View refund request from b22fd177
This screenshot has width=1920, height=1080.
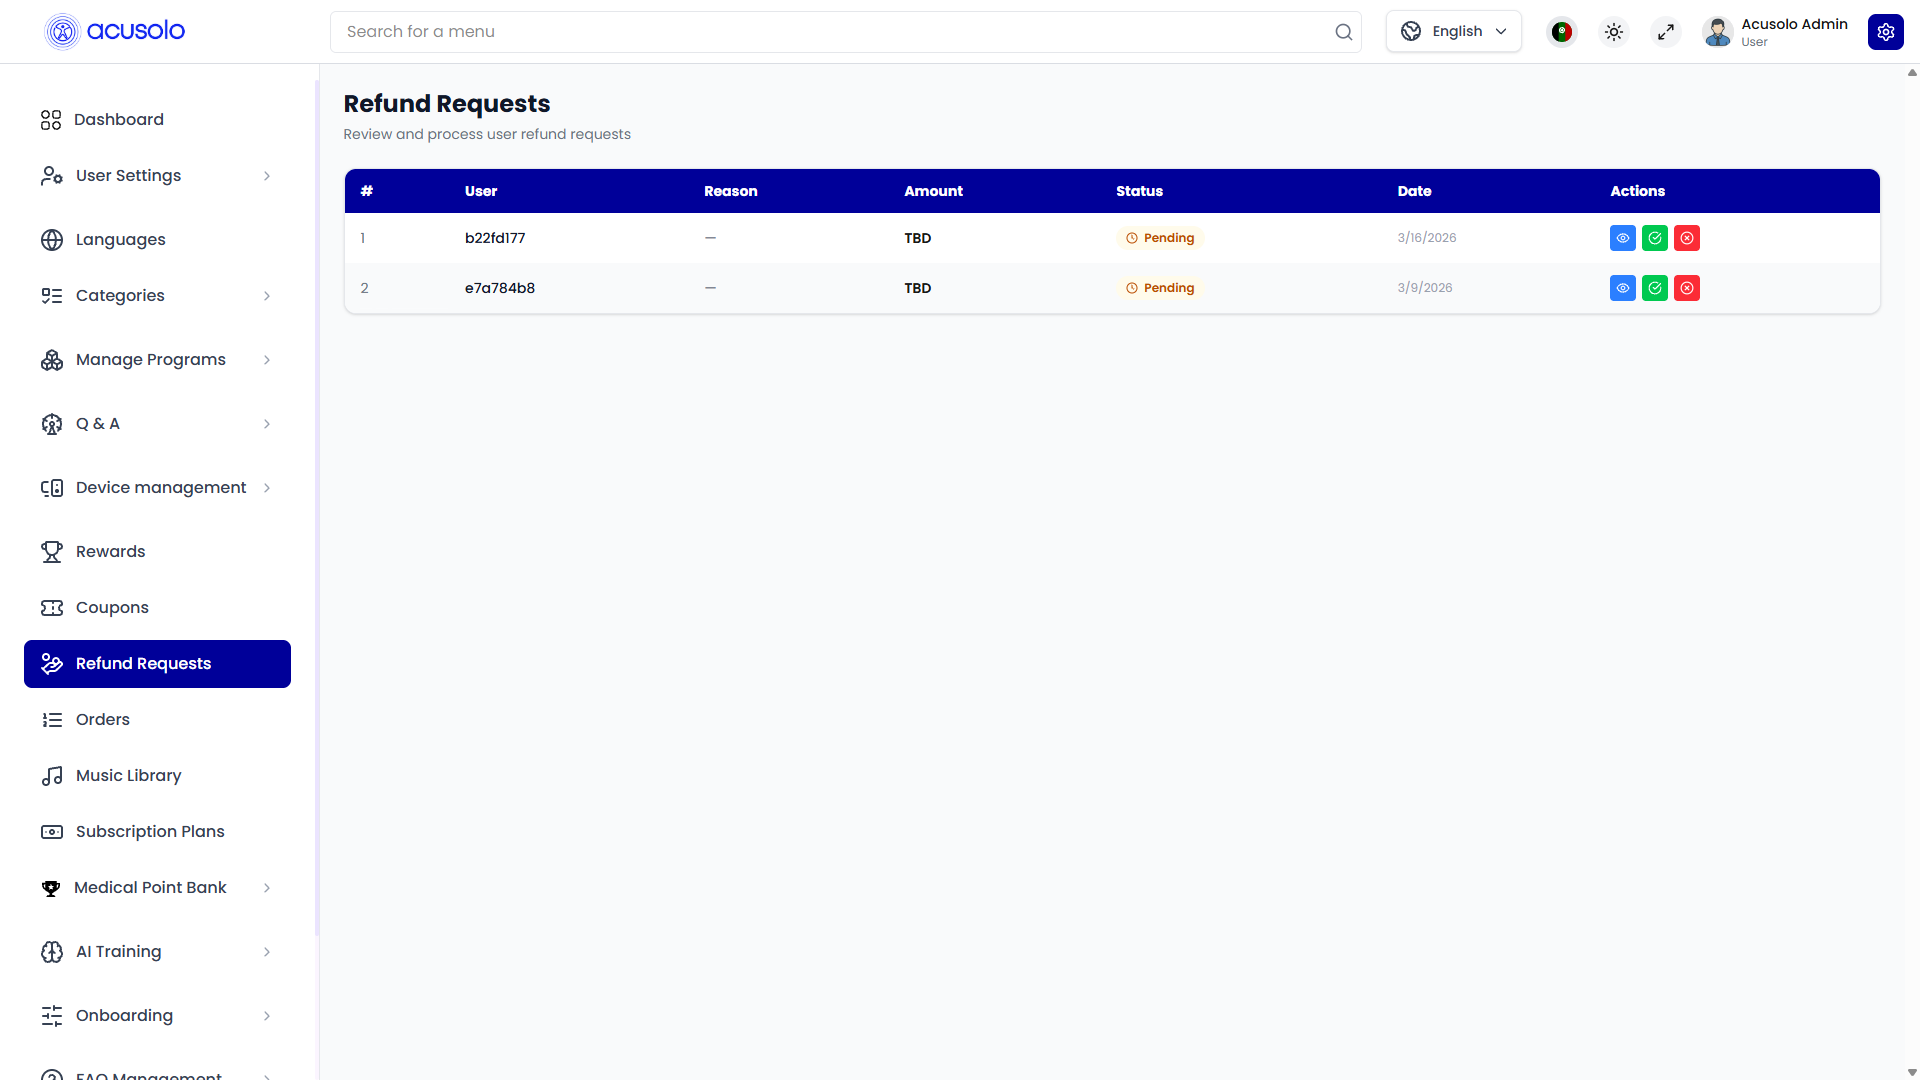click(1622, 238)
